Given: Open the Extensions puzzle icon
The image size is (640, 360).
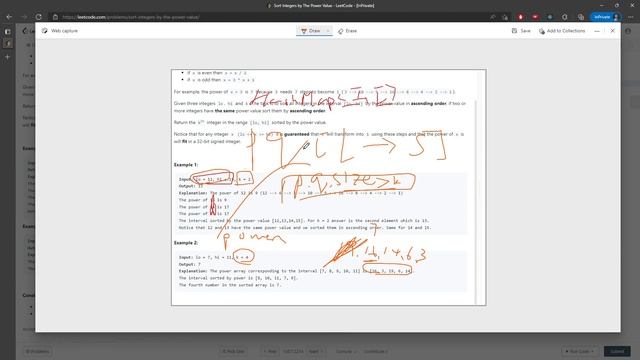Looking at the screenshot, I should [565, 17].
